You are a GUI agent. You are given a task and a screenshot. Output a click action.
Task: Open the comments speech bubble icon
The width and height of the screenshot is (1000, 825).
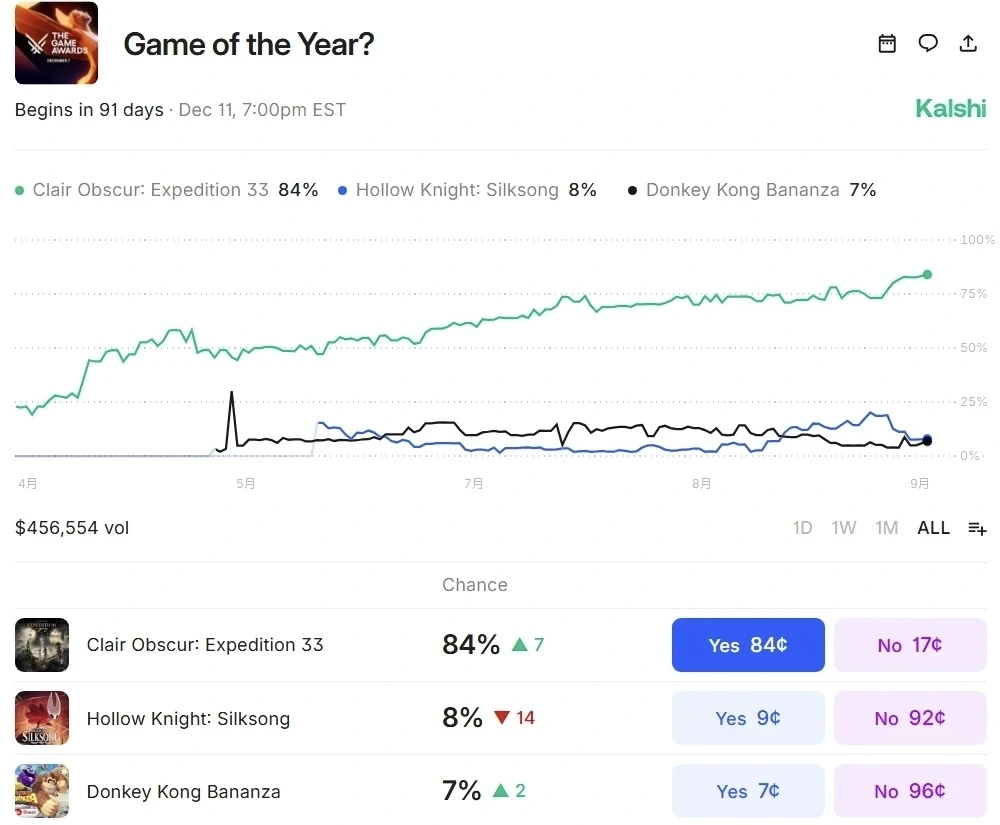tap(928, 43)
